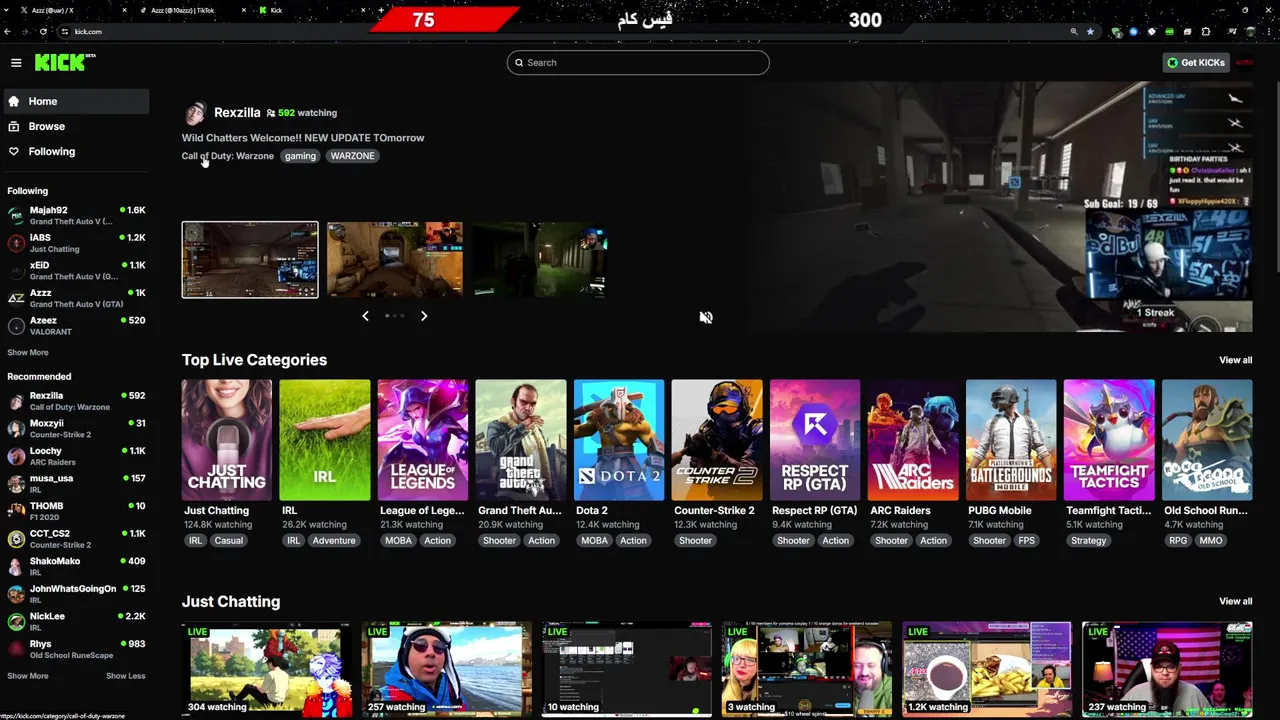The height and width of the screenshot is (720, 1280).
Task: Select third featured stream thumbnail
Action: click(540, 260)
